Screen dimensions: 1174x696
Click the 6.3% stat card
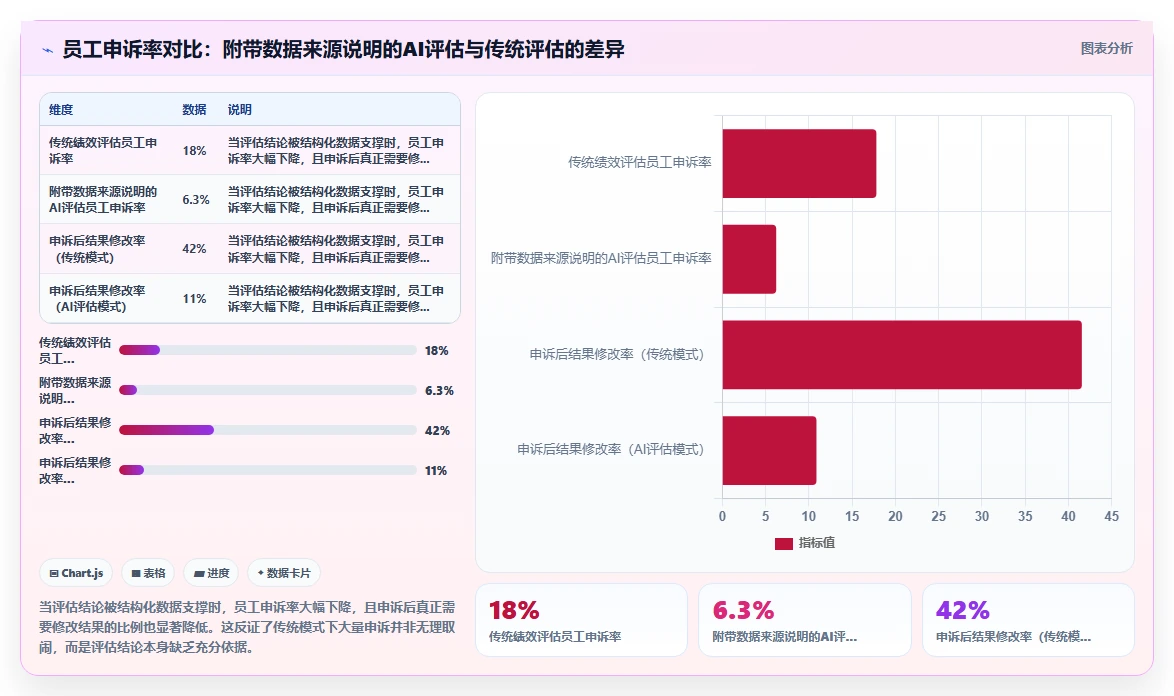coord(804,620)
